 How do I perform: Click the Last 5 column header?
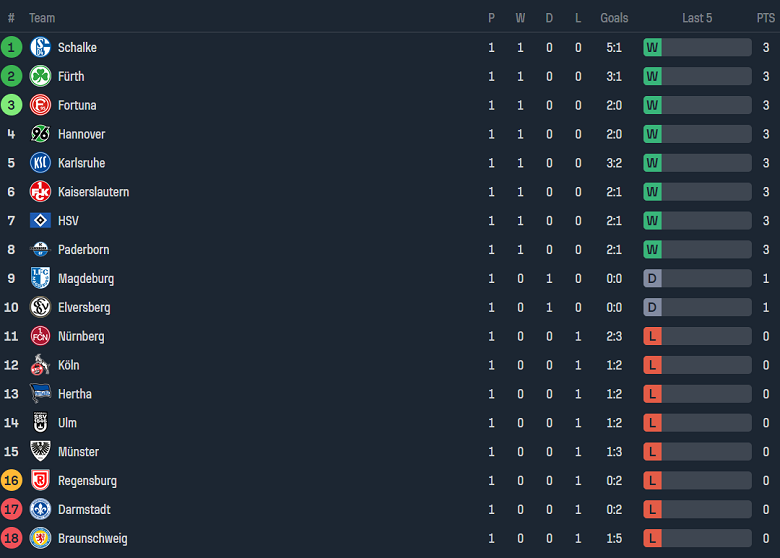tap(697, 18)
